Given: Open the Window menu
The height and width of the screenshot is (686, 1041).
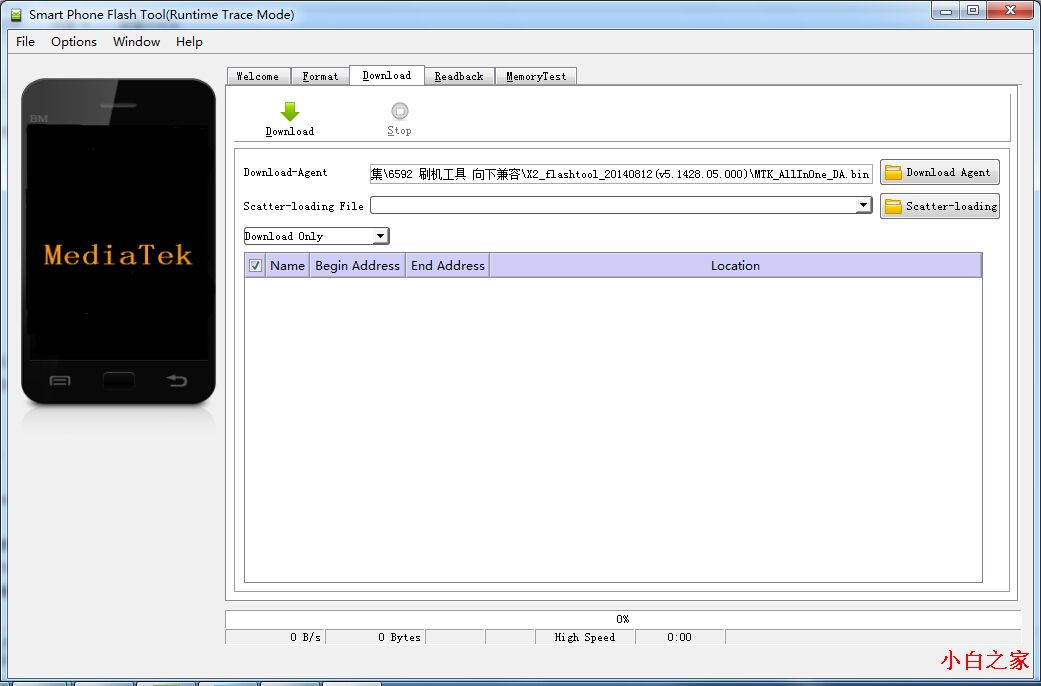Looking at the screenshot, I should click(136, 41).
